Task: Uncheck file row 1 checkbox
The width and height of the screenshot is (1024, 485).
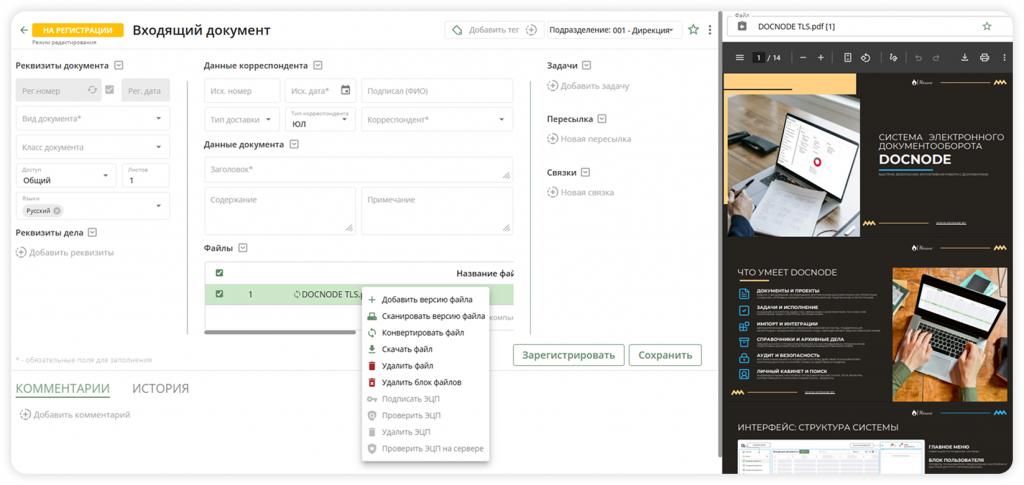Action: tap(219, 294)
